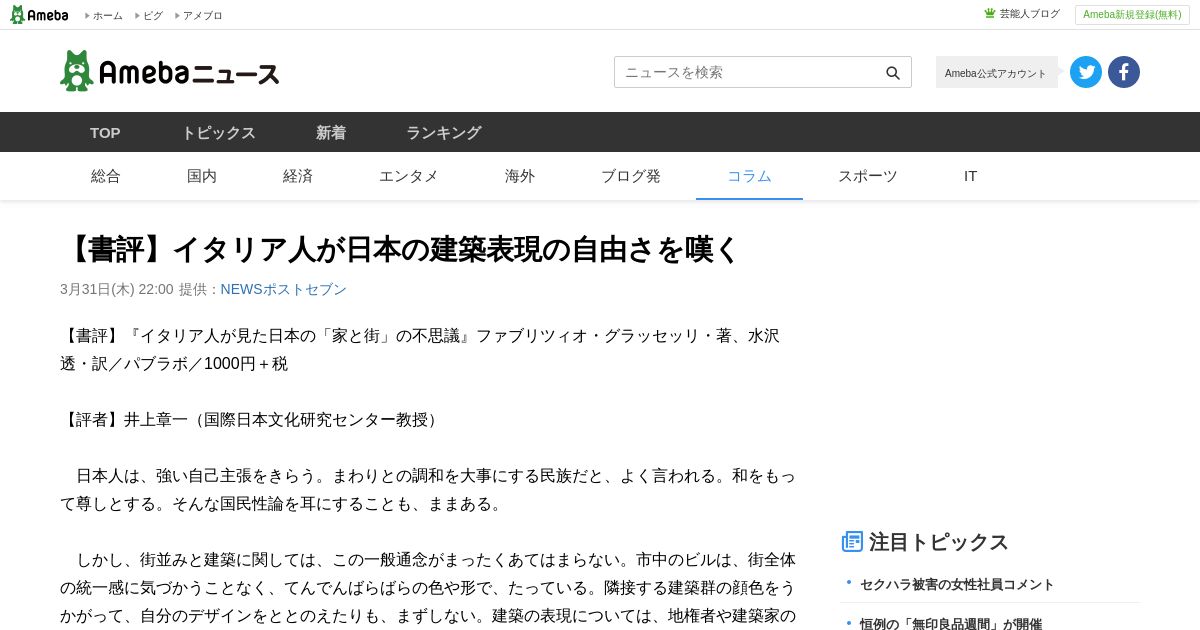This screenshot has height=630, width=1200.
Task: Click the date text 3月31日(木) 22:00
Action: tap(117, 289)
